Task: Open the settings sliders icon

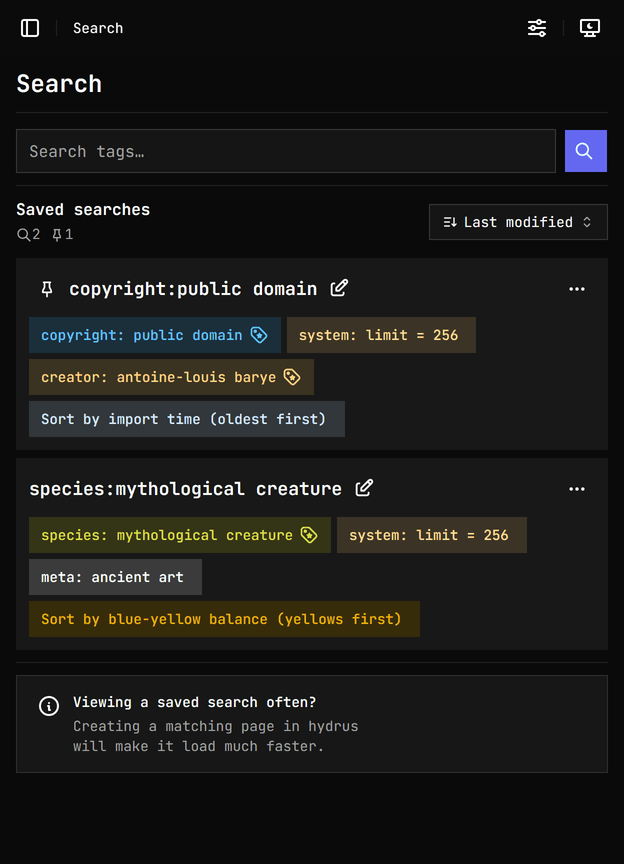Action: coord(537,28)
